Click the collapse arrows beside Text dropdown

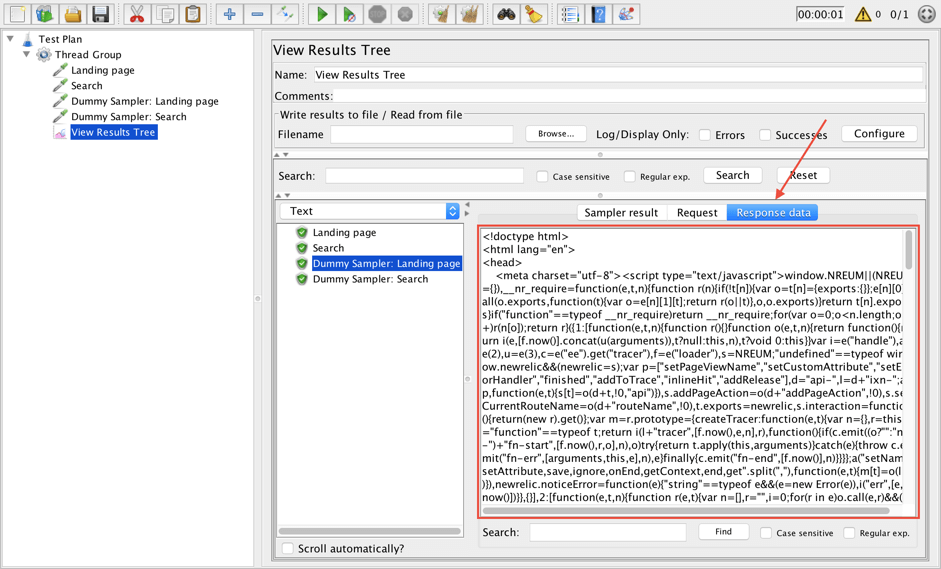pos(467,209)
